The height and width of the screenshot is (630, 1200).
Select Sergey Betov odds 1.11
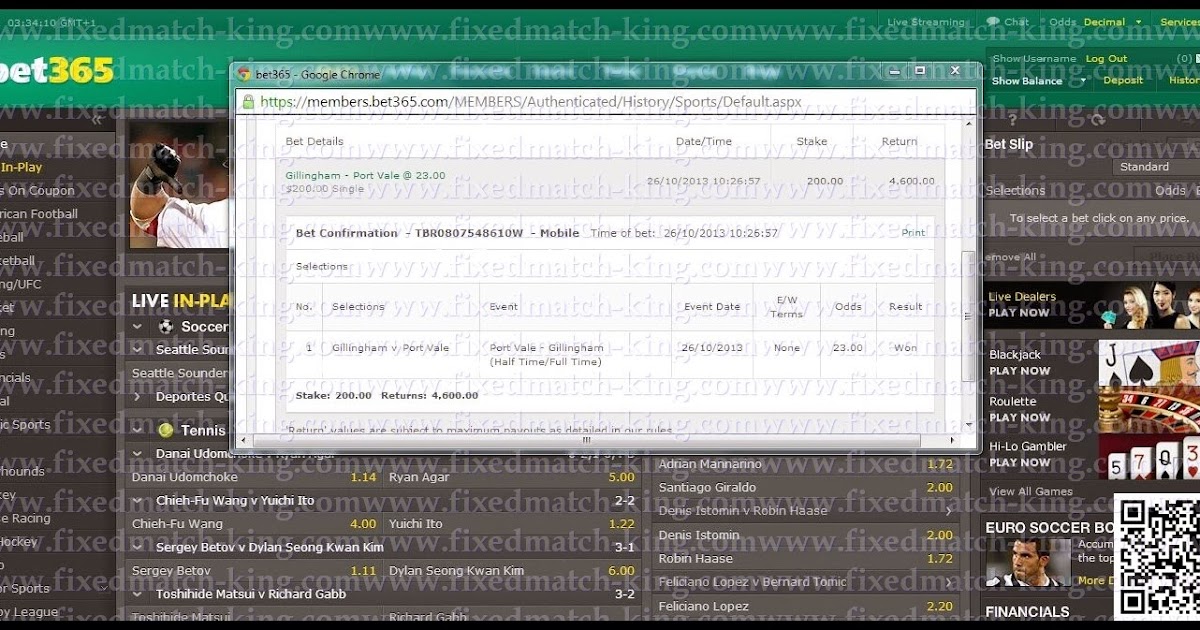pos(363,571)
